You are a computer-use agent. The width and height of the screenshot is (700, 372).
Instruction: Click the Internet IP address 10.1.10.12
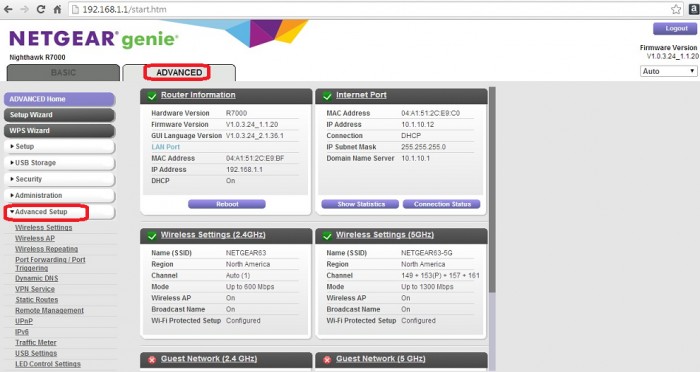(x=417, y=125)
